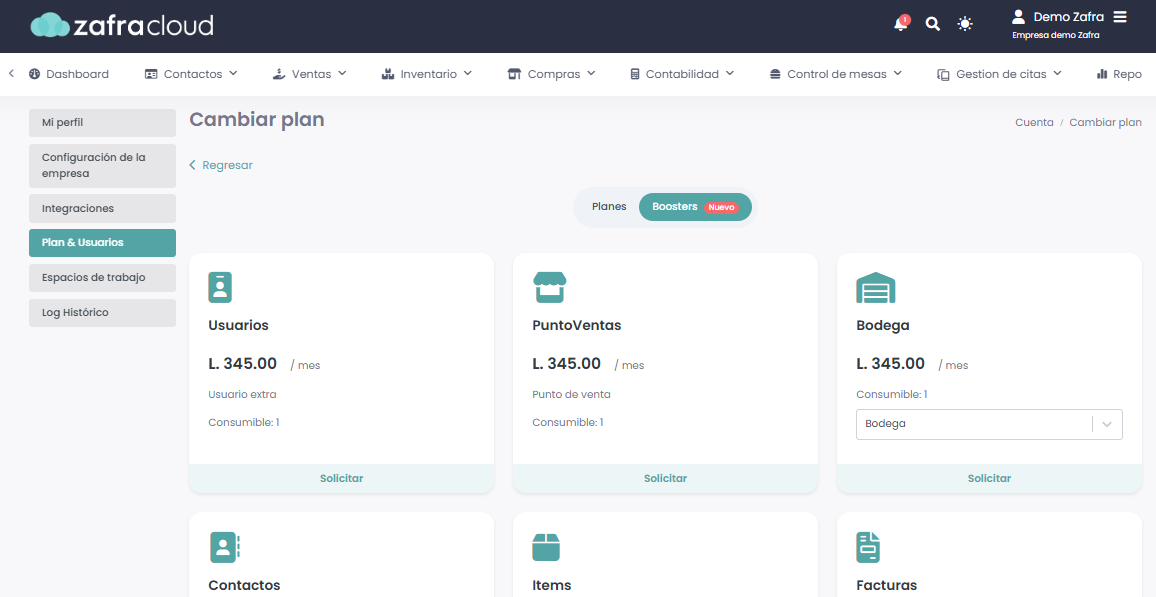Click the Contactos address book card icon

pos(224,547)
